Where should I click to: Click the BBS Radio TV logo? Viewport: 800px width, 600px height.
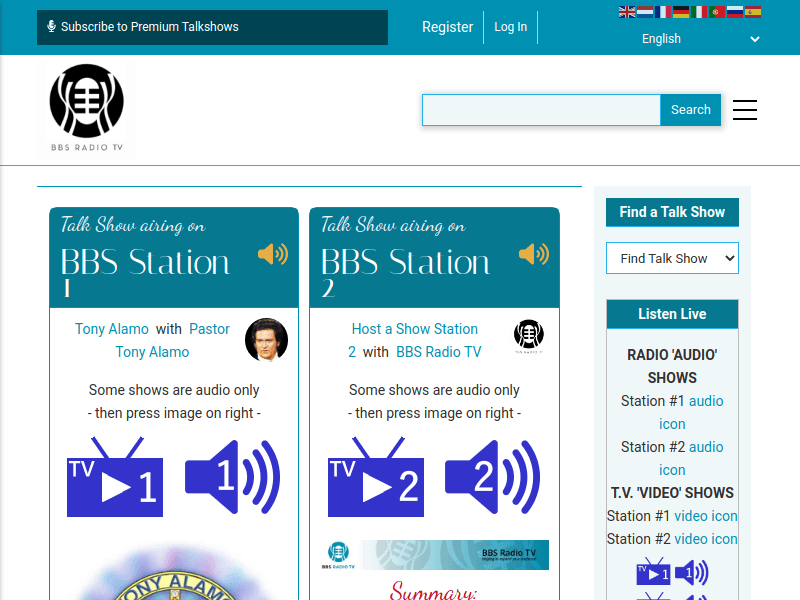coord(86,108)
